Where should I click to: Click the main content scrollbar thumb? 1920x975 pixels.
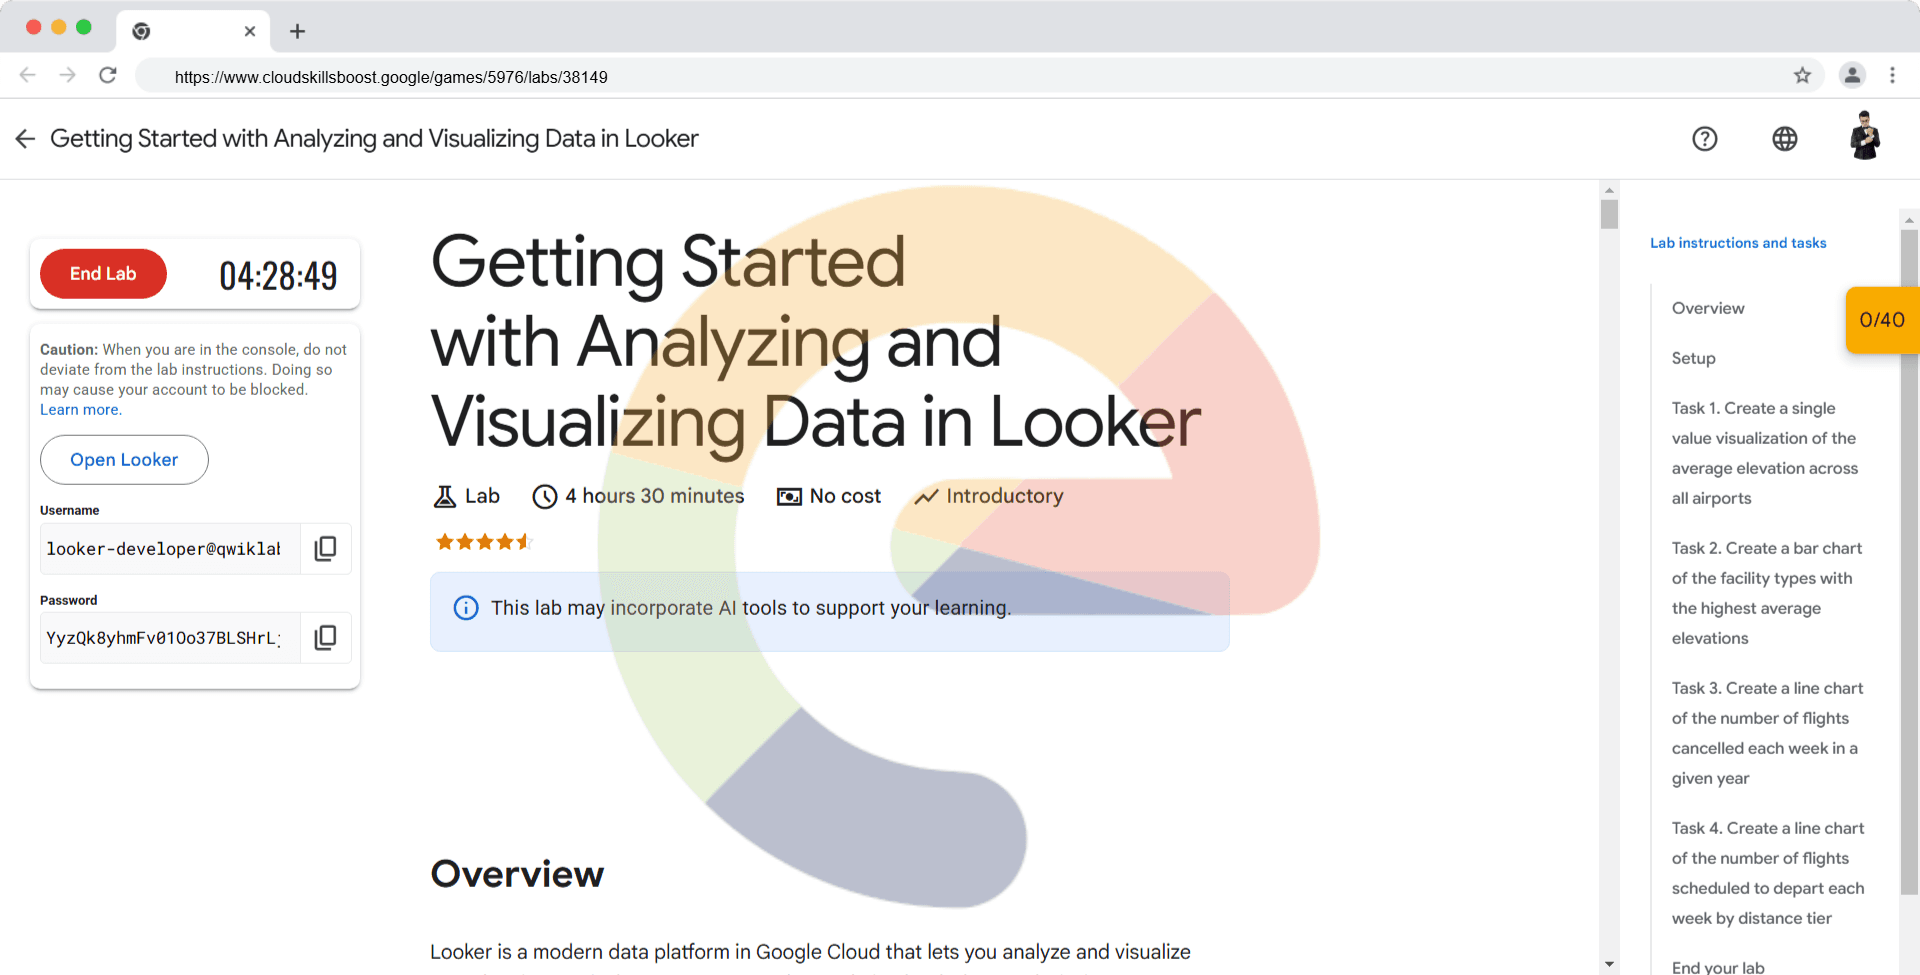(1609, 214)
